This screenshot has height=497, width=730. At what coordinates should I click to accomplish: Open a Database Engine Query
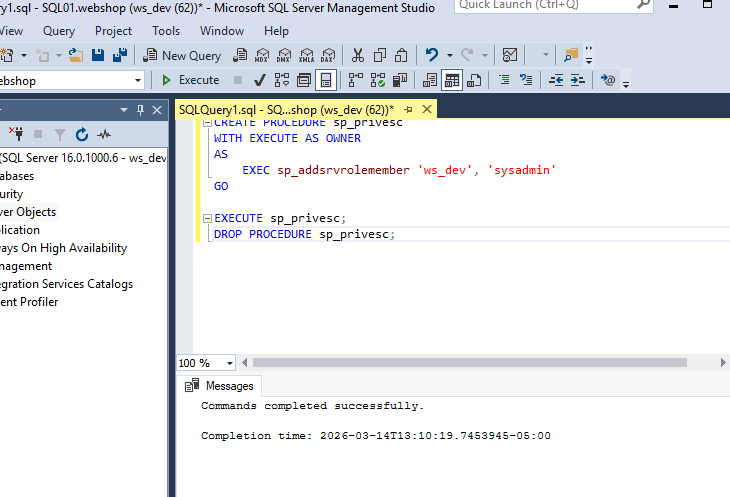click(240, 55)
